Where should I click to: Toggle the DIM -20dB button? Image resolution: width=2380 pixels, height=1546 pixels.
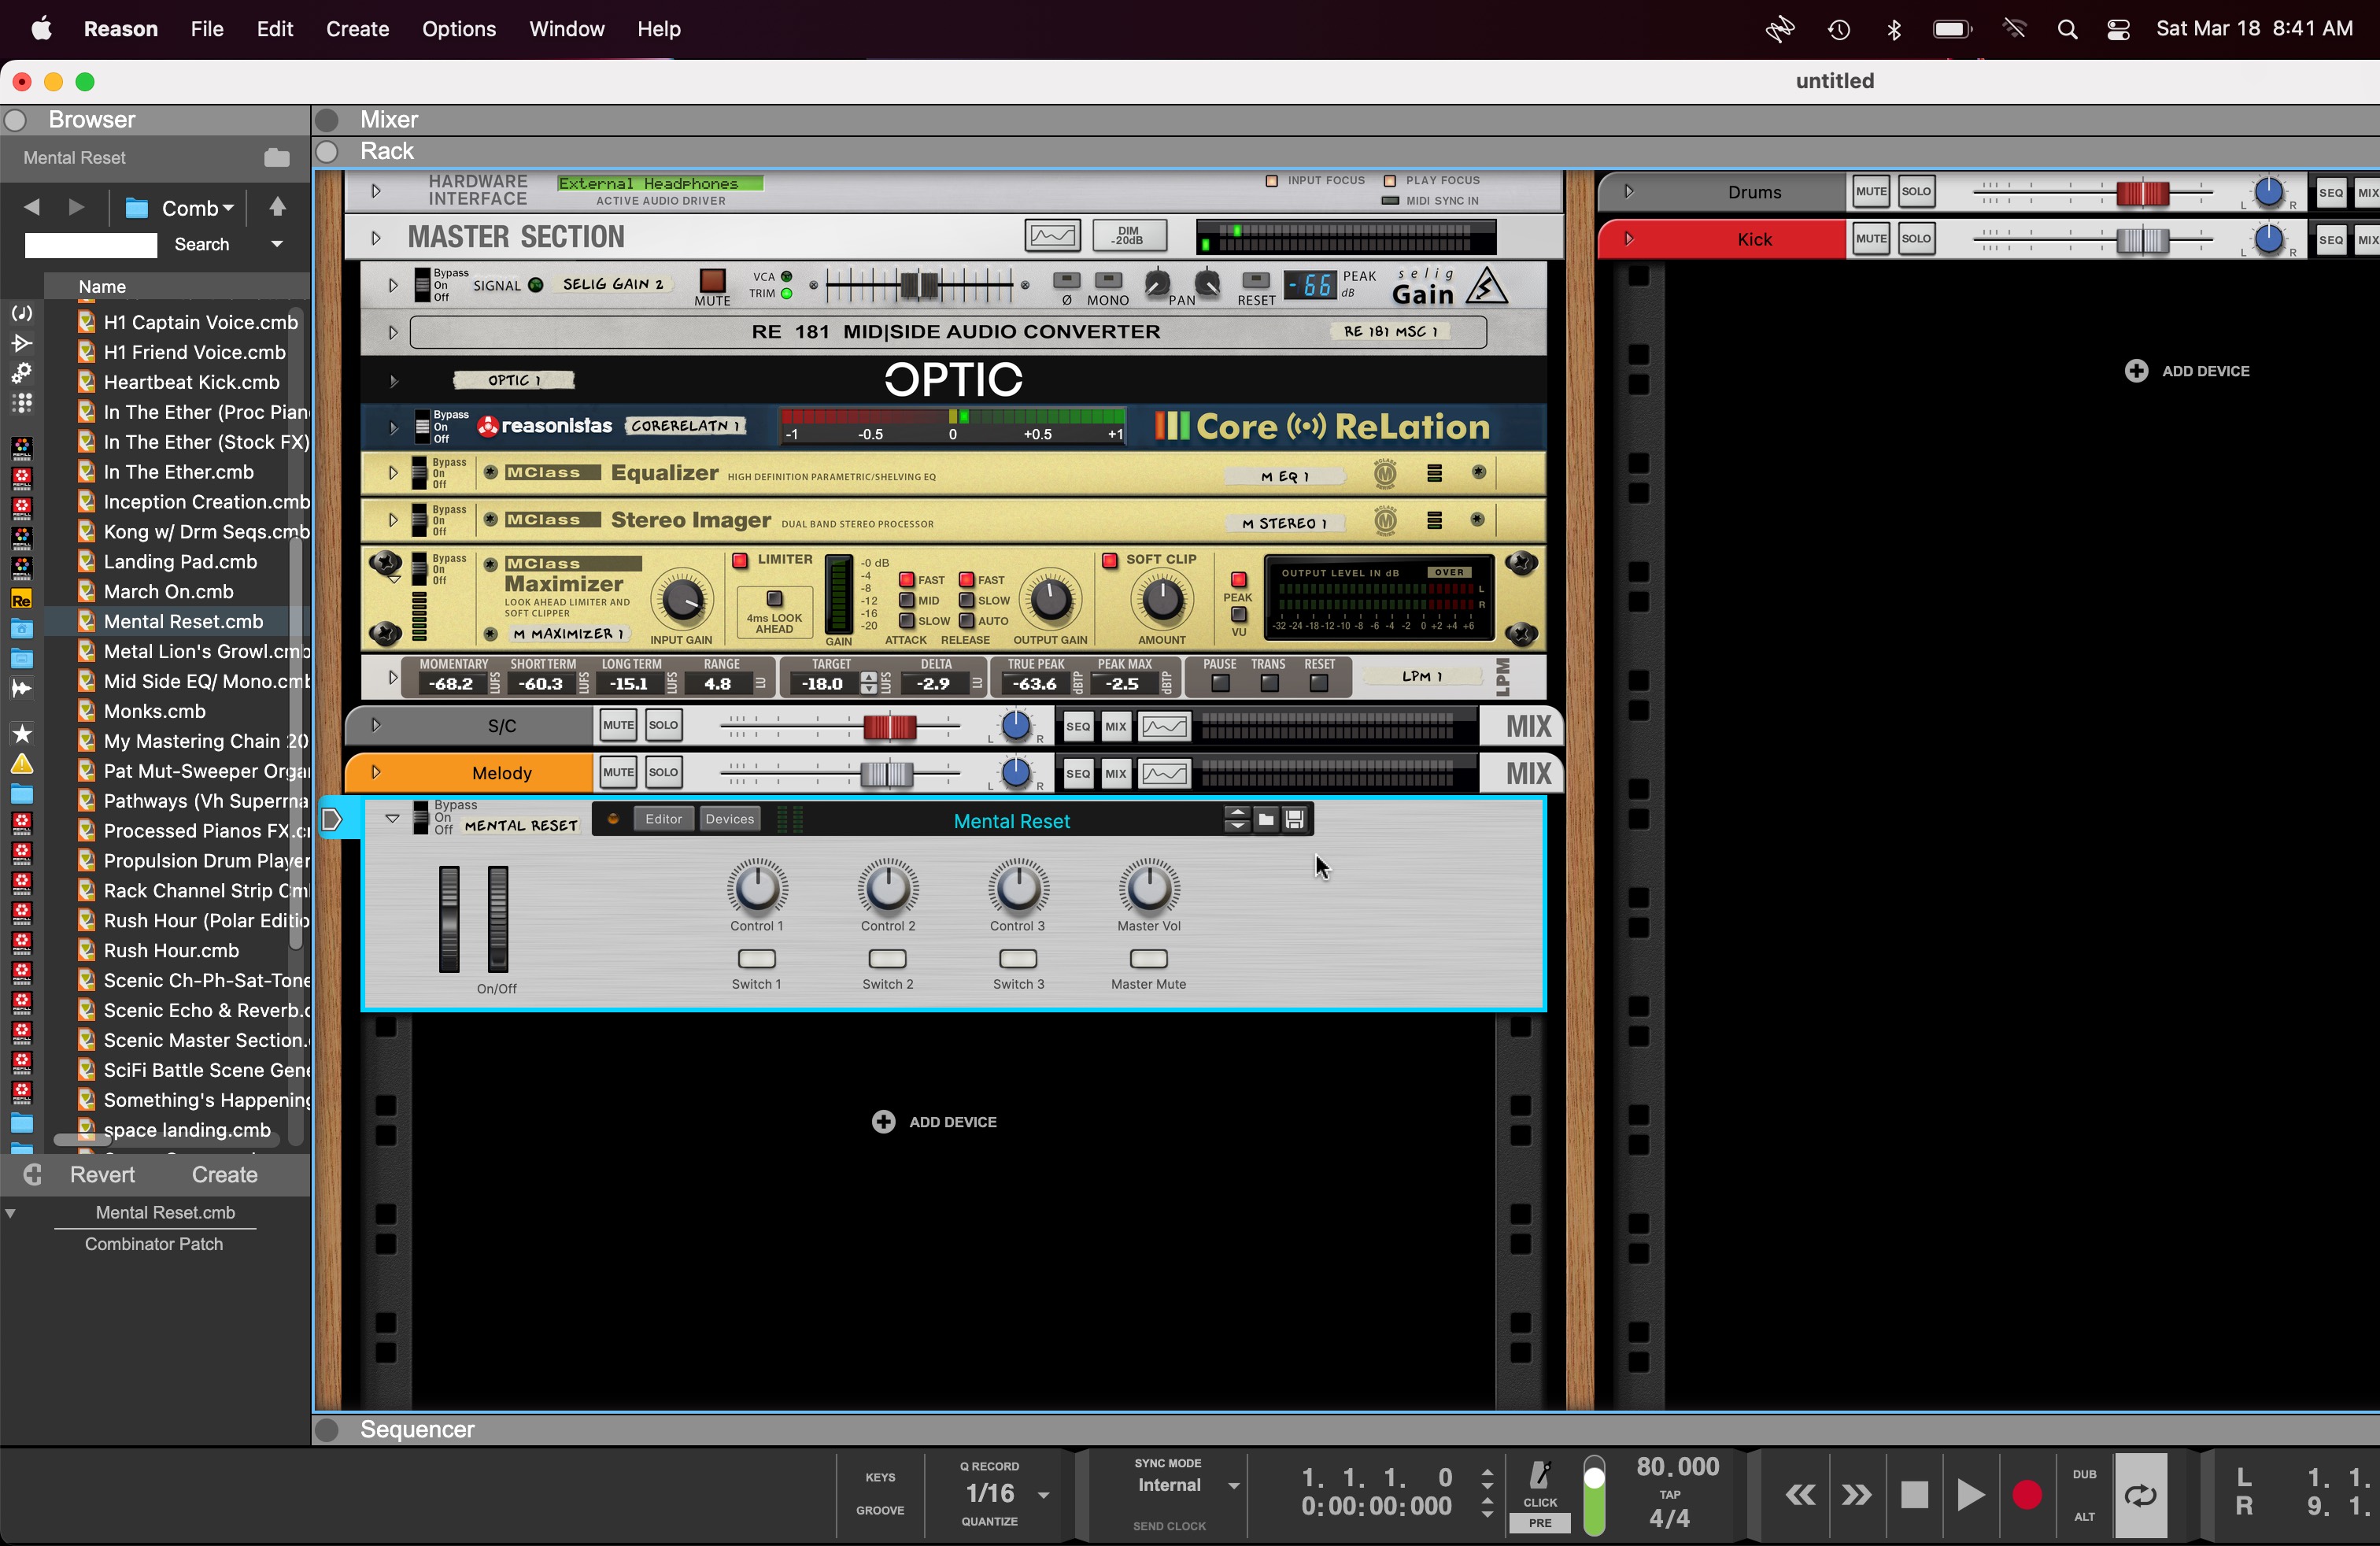pyautogui.click(x=1129, y=236)
